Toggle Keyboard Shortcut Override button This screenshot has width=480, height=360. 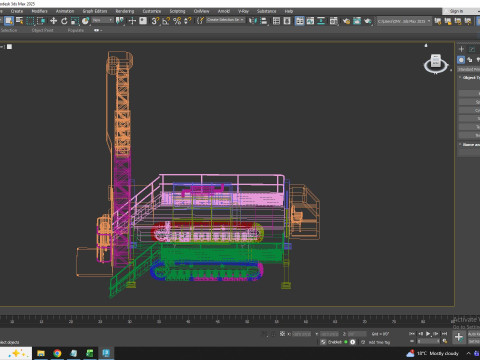pyautogui.click(x=143, y=21)
